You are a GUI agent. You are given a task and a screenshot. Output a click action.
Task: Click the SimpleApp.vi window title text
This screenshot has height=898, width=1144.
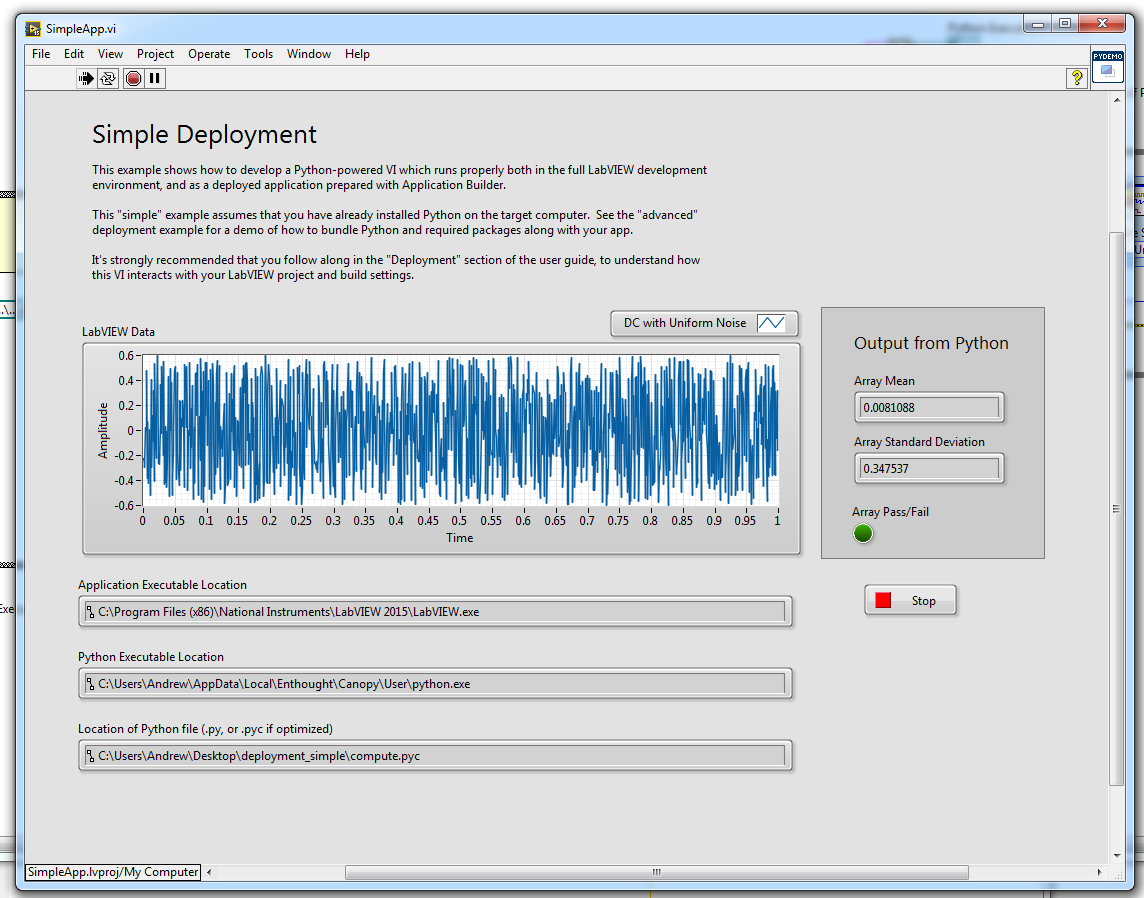click(81, 29)
